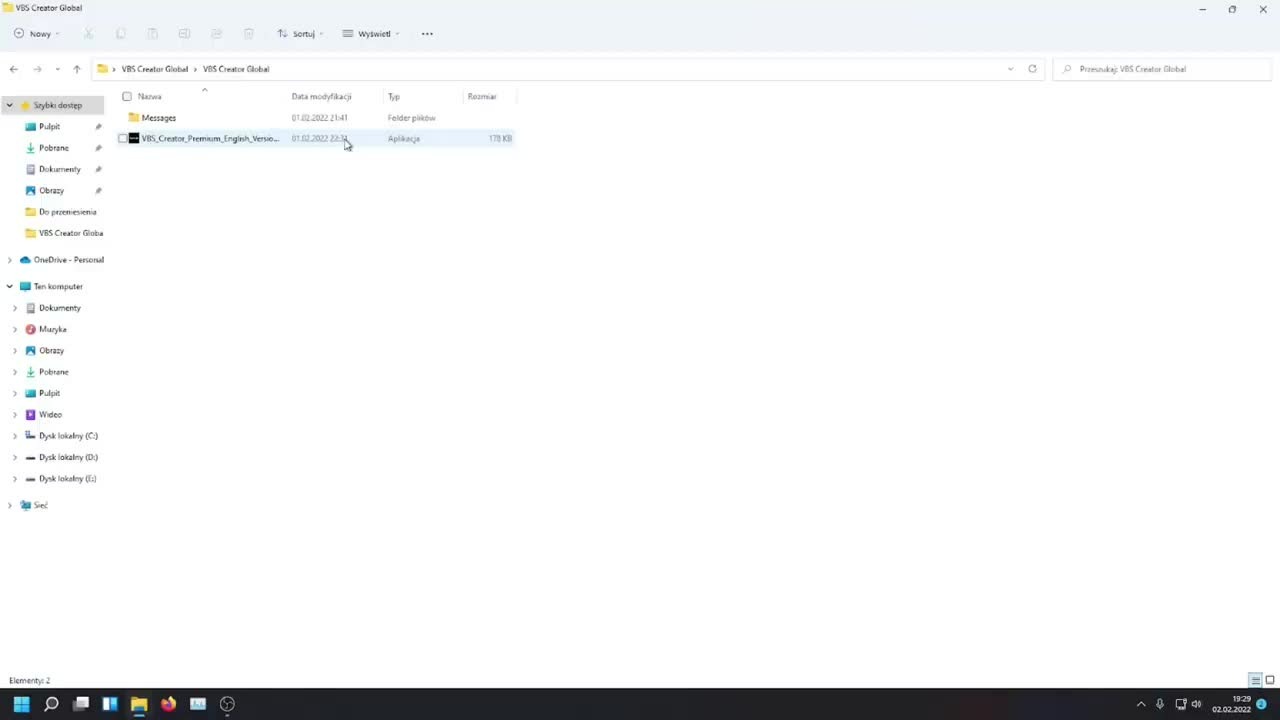This screenshot has height=720, width=1280.
Task: Collapse the Szybki dostęp section
Action: pyautogui.click(x=10, y=105)
